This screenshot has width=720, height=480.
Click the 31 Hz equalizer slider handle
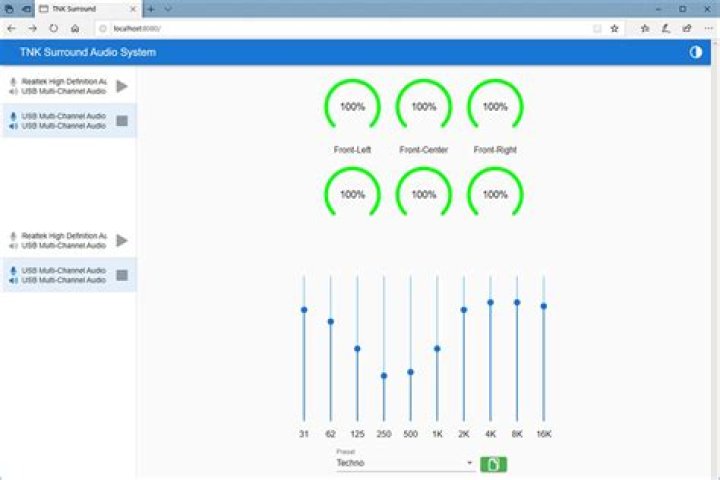(x=304, y=310)
